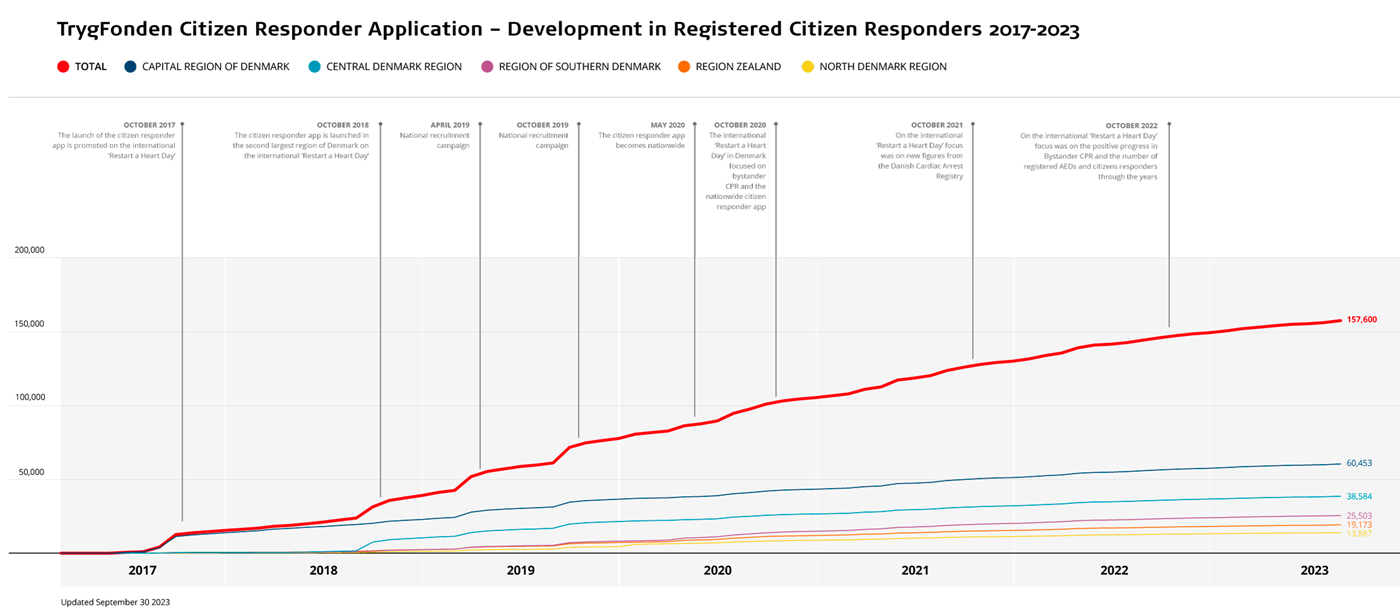Click the October 2020 bystander CPR description
1400x615 pixels.
[x=738, y=171]
